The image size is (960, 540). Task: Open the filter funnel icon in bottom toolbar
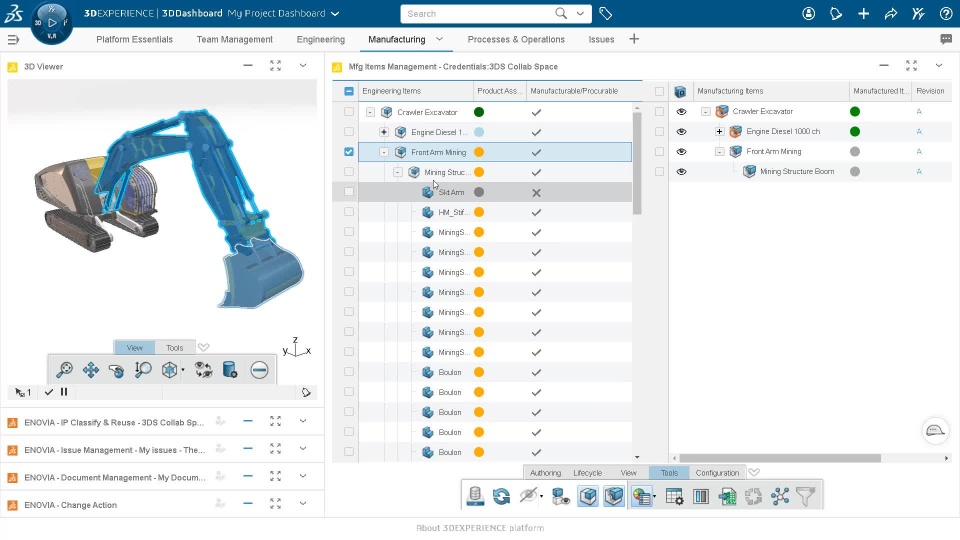pyautogui.click(x=806, y=496)
